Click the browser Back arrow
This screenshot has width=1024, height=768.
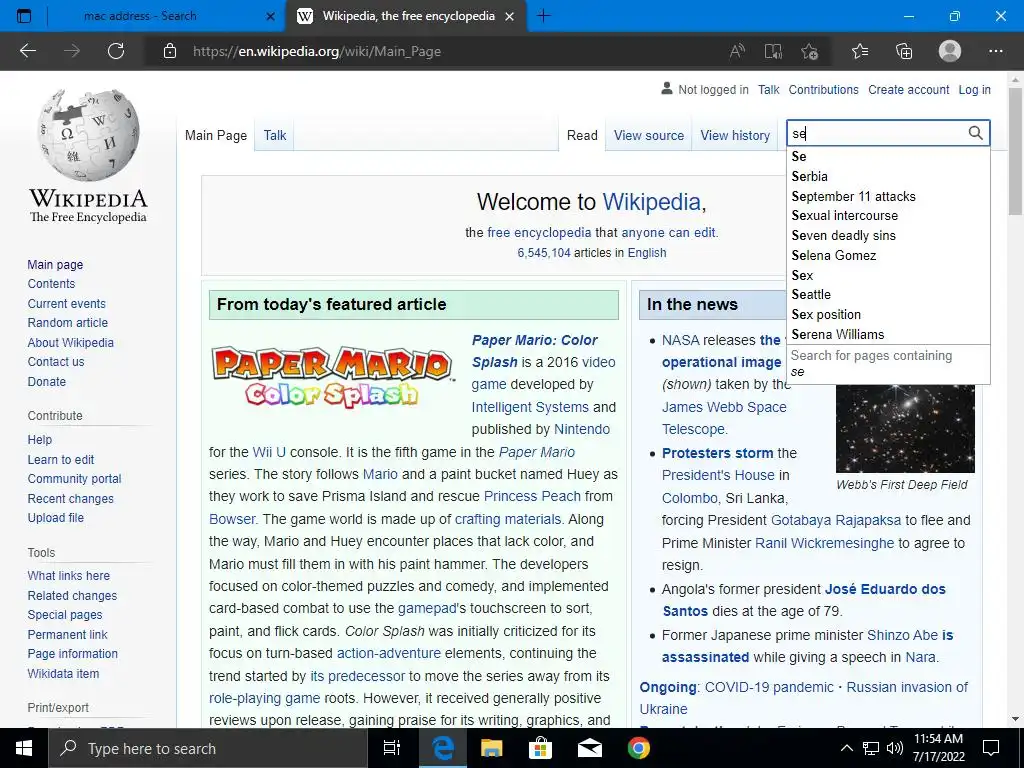pos(27,51)
